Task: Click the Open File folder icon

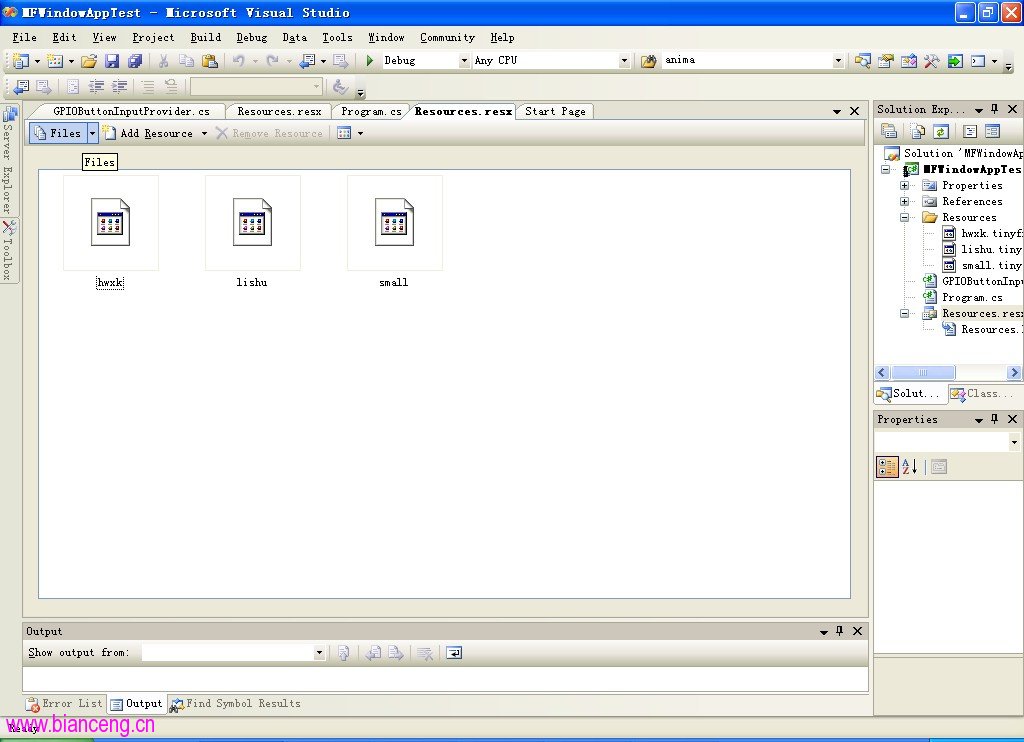Action: pyautogui.click(x=89, y=61)
